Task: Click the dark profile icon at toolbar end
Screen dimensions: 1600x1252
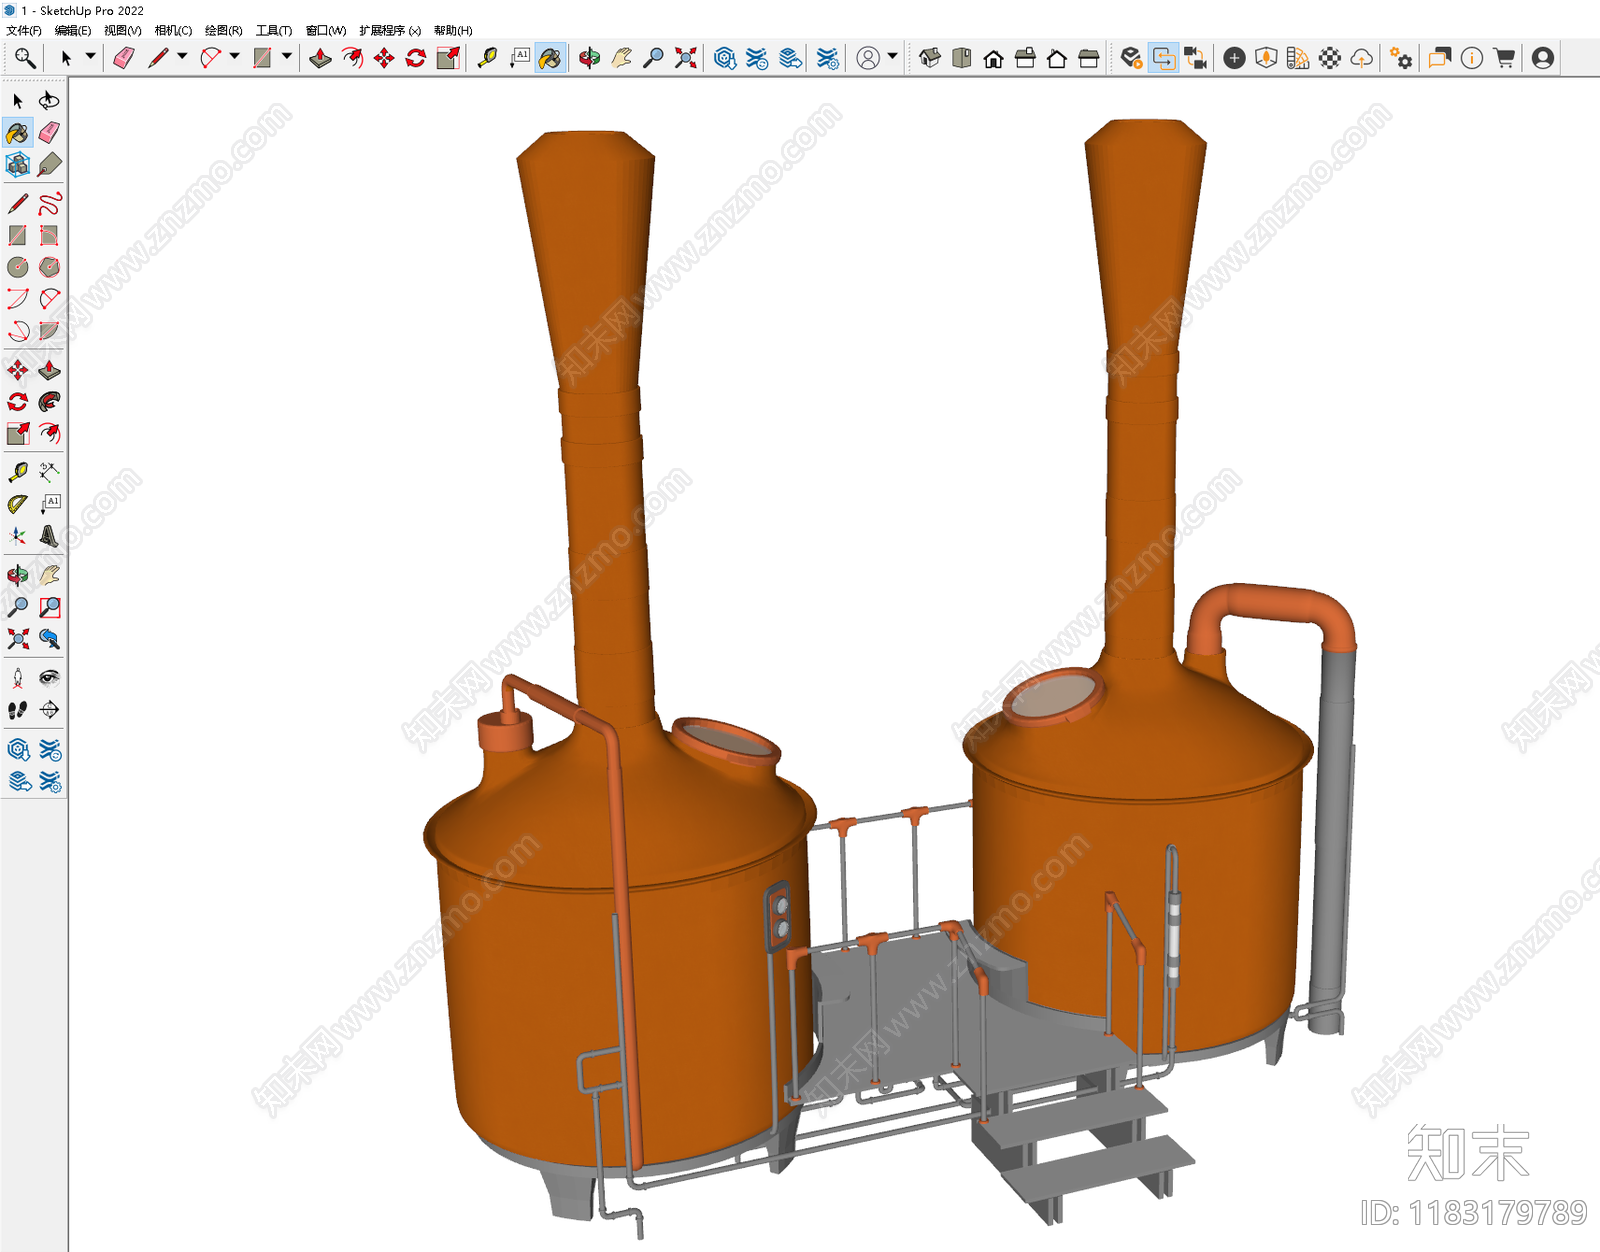Action: click(x=1543, y=58)
